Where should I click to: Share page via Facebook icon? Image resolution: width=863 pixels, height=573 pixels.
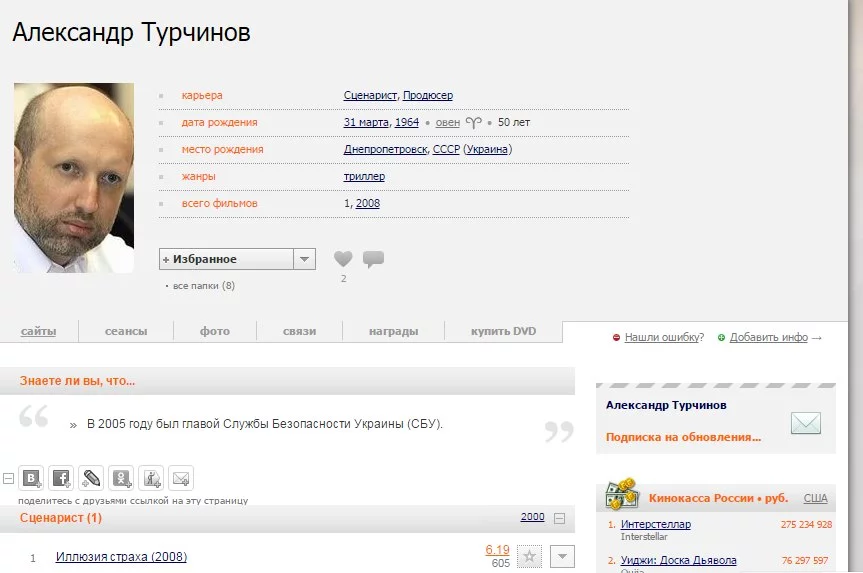[x=61, y=478]
